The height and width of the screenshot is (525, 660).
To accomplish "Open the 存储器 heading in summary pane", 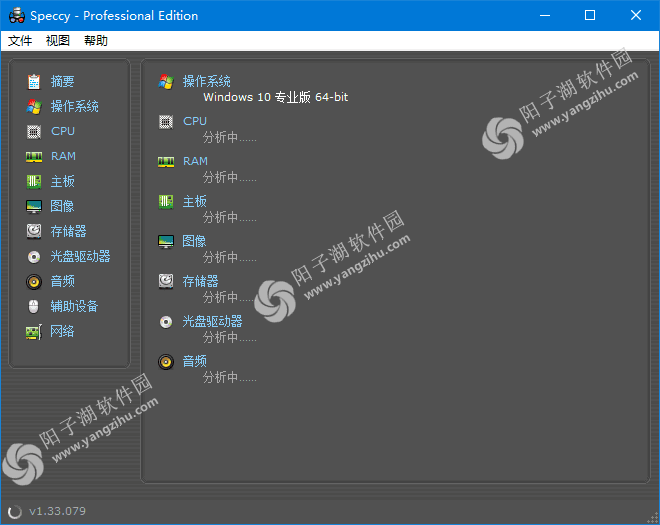I will click(200, 281).
